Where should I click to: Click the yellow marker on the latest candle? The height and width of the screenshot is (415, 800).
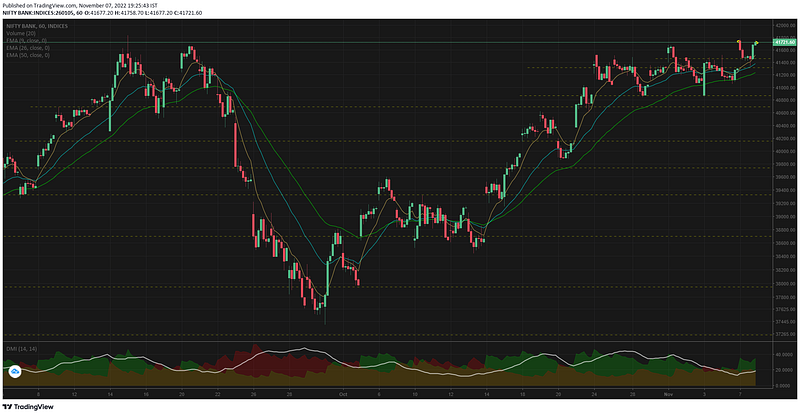click(756, 42)
